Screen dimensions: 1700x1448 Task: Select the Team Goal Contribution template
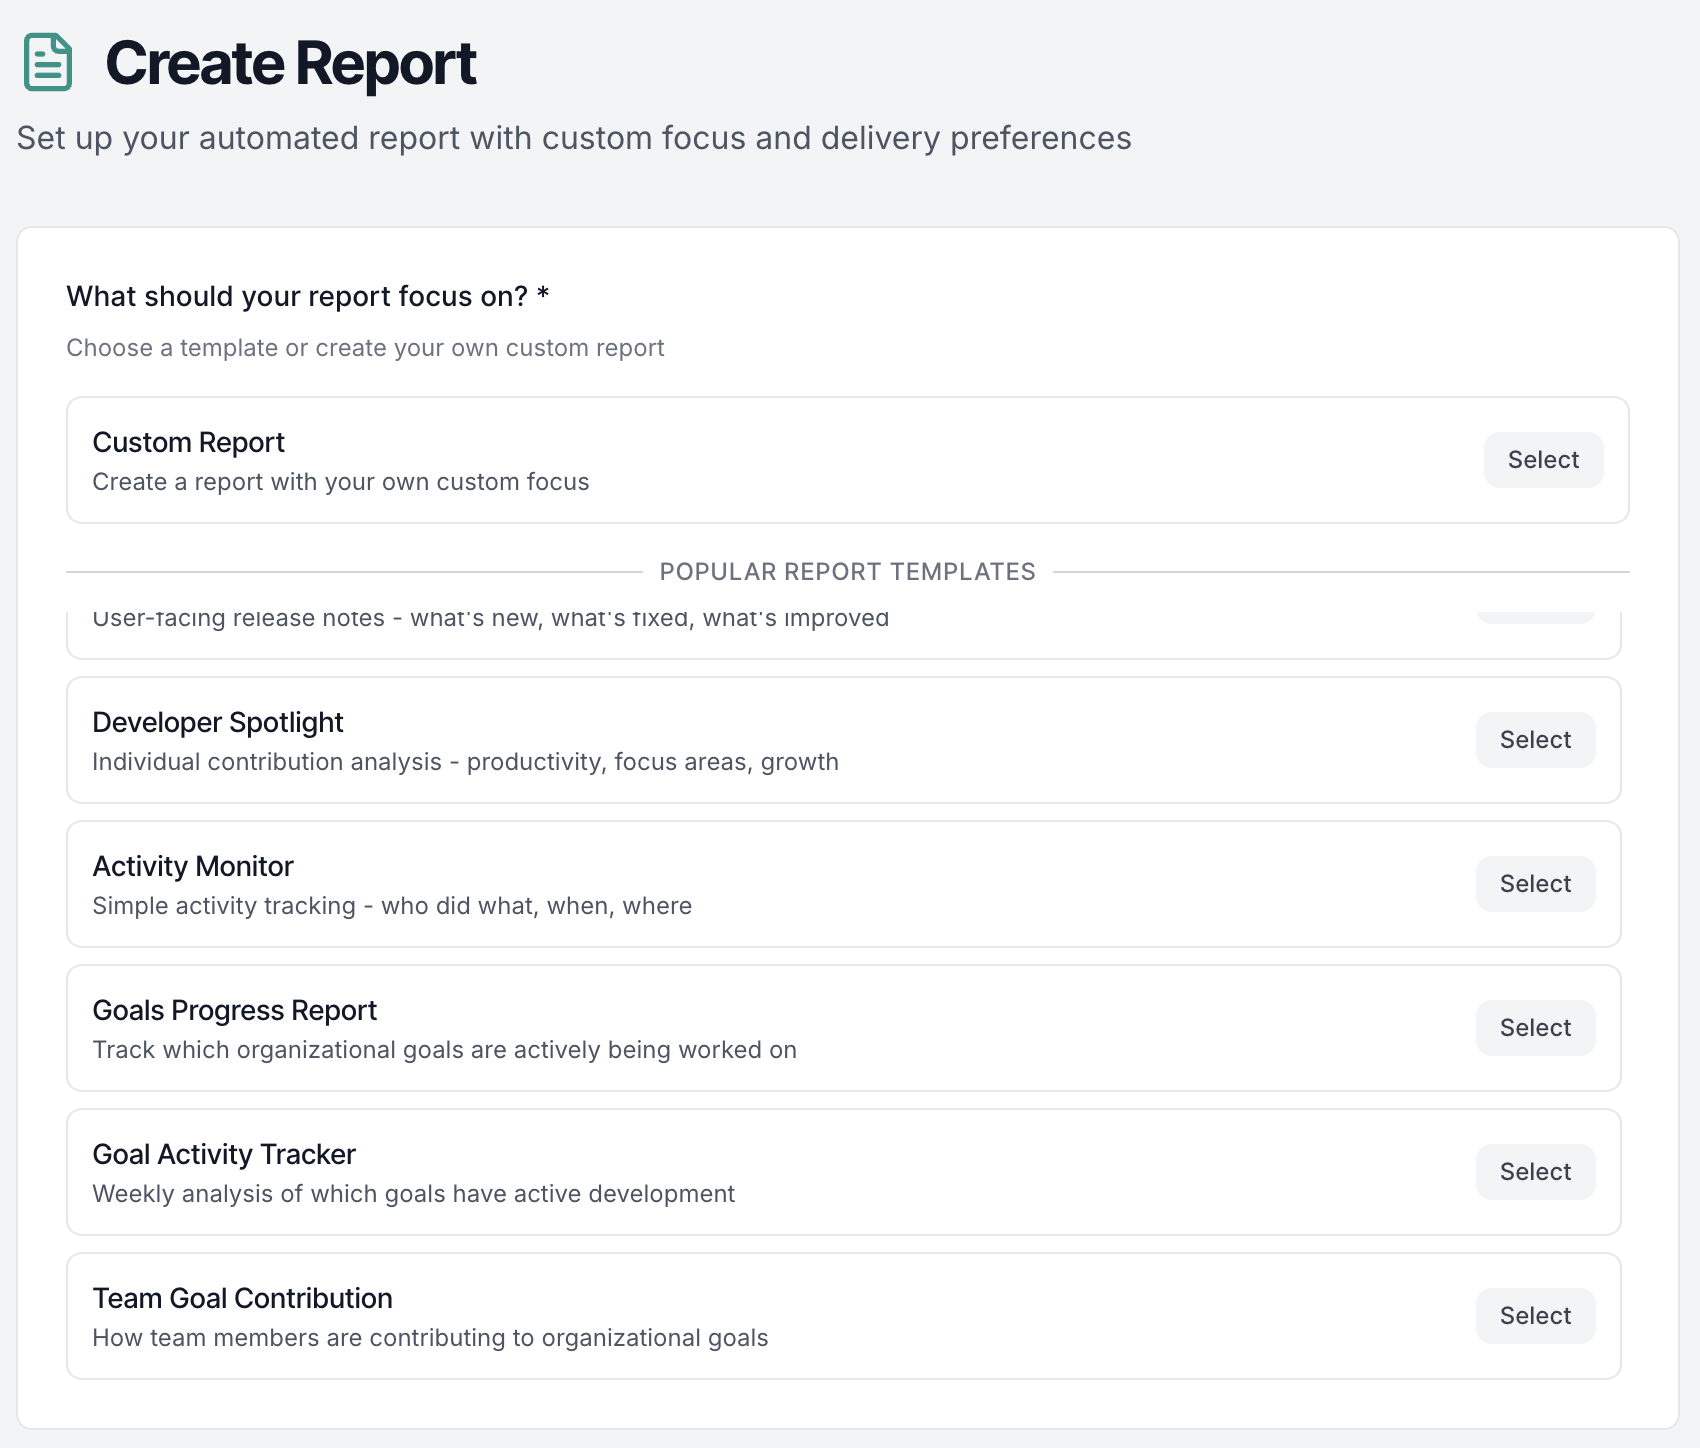tap(1535, 1315)
